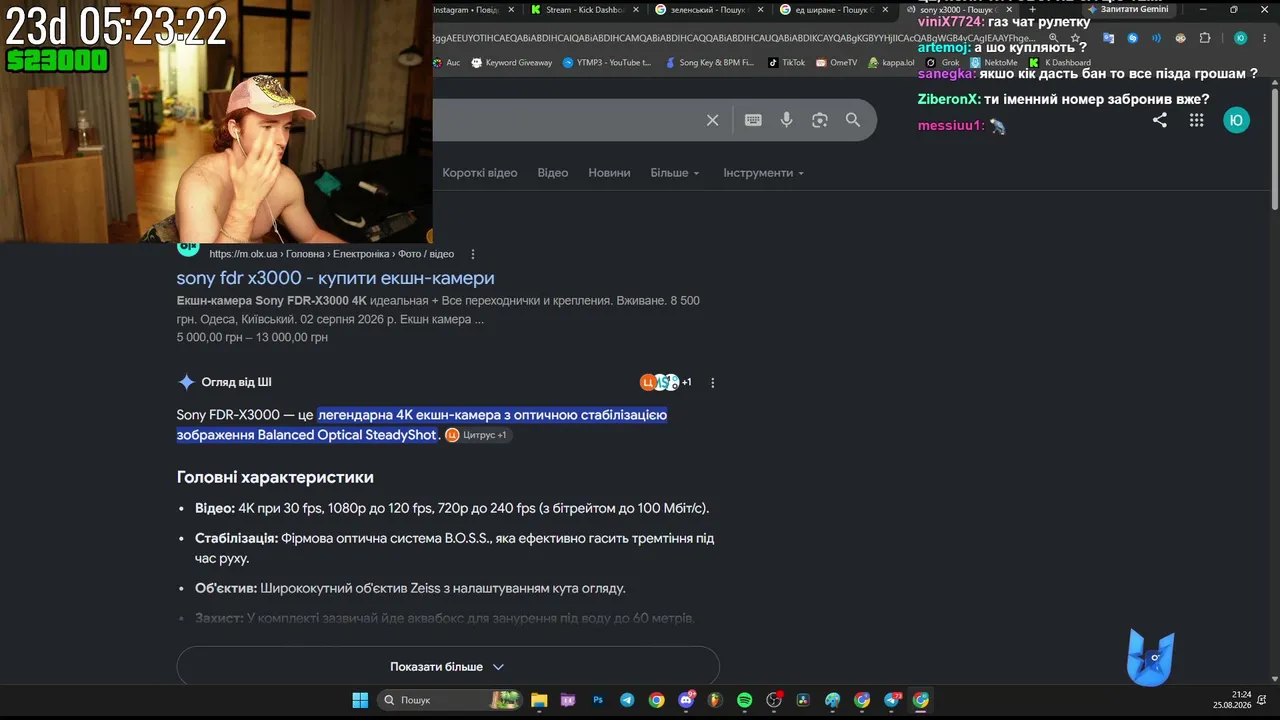
Task: Expand the Інструменти dropdown
Action: click(x=764, y=173)
